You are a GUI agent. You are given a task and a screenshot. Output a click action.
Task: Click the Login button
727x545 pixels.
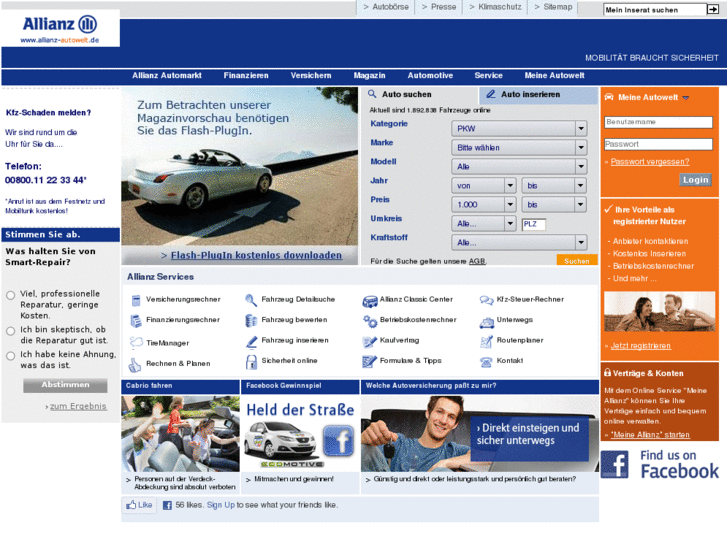coord(695,180)
